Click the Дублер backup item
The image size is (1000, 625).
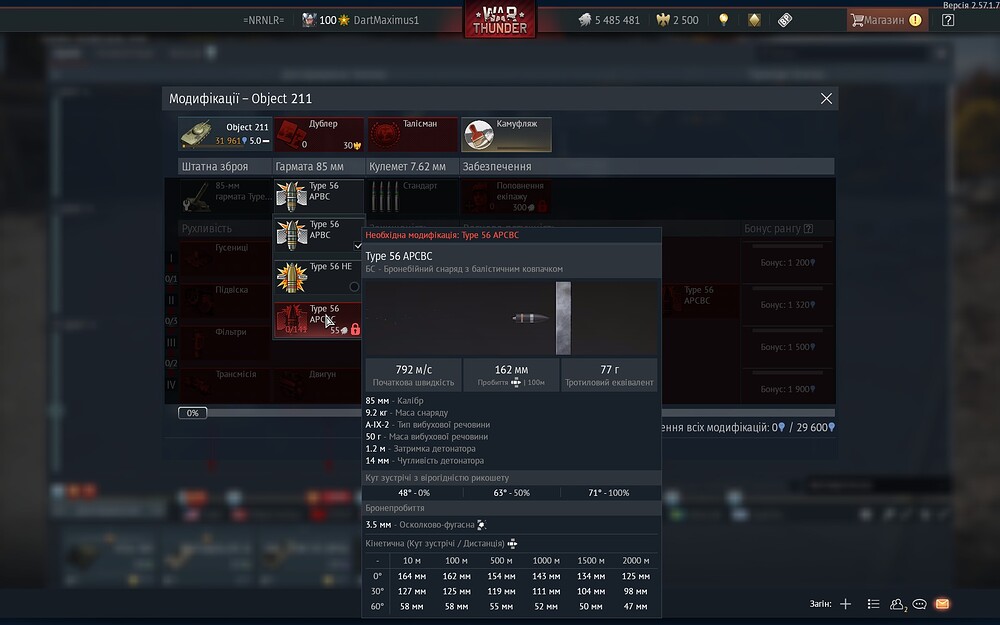tap(319, 134)
